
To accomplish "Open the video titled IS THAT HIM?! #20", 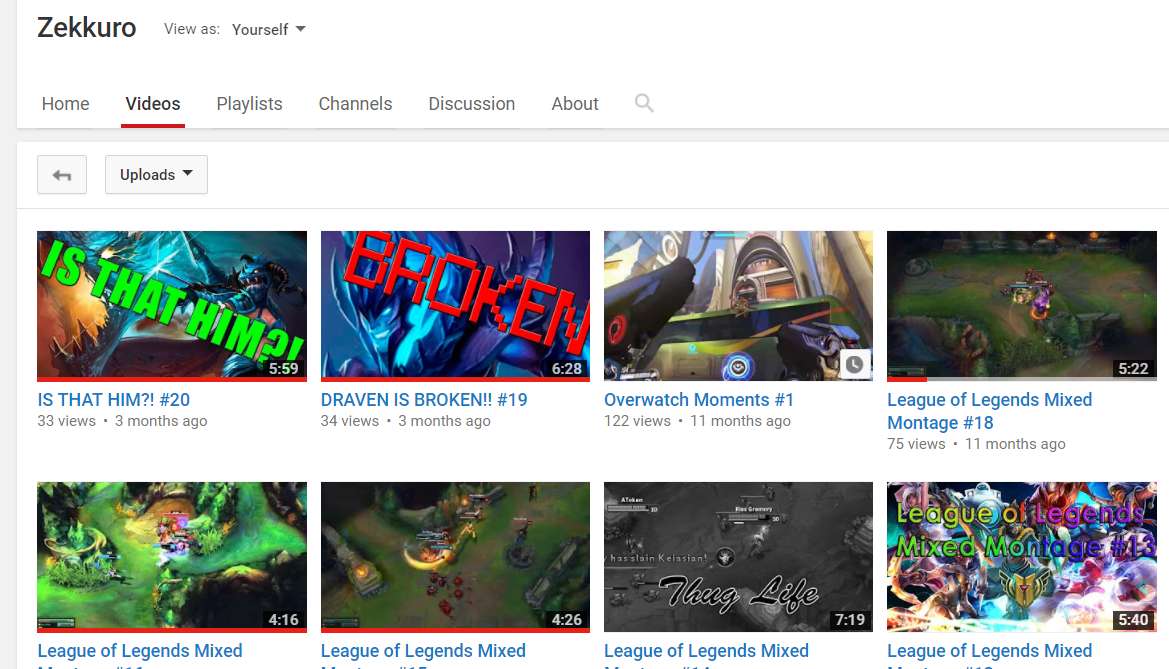I will (114, 400).
